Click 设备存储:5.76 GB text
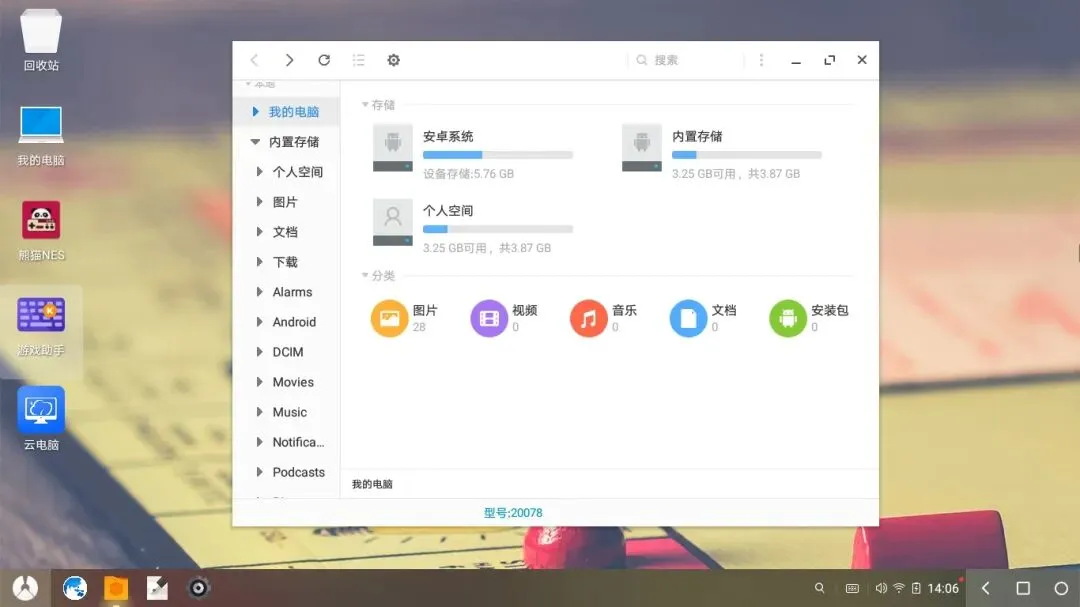The width and height of the screenshot is (1080, 607). point(468,174)
